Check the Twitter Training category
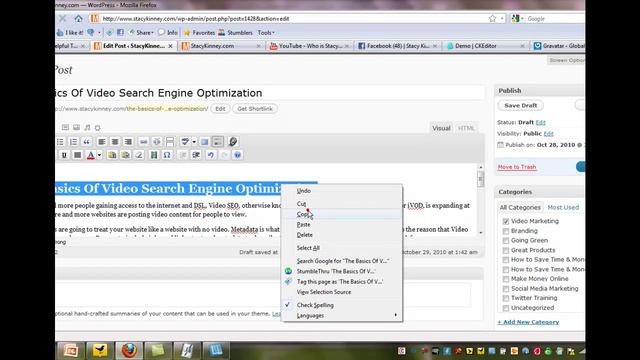 pyautogui.click(x=506, y=298)
